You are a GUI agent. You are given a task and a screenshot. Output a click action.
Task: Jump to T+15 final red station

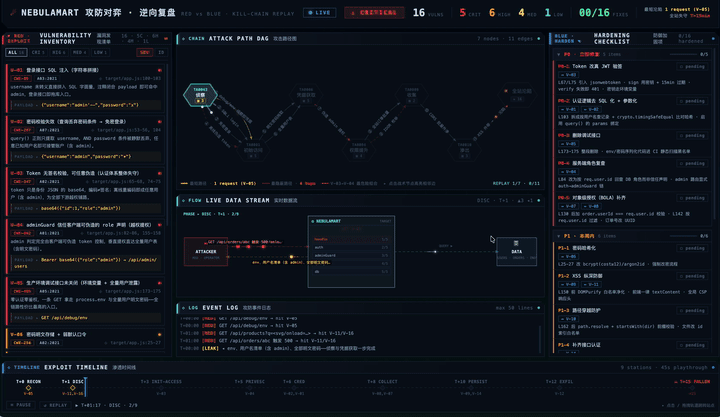click(692, 387)
